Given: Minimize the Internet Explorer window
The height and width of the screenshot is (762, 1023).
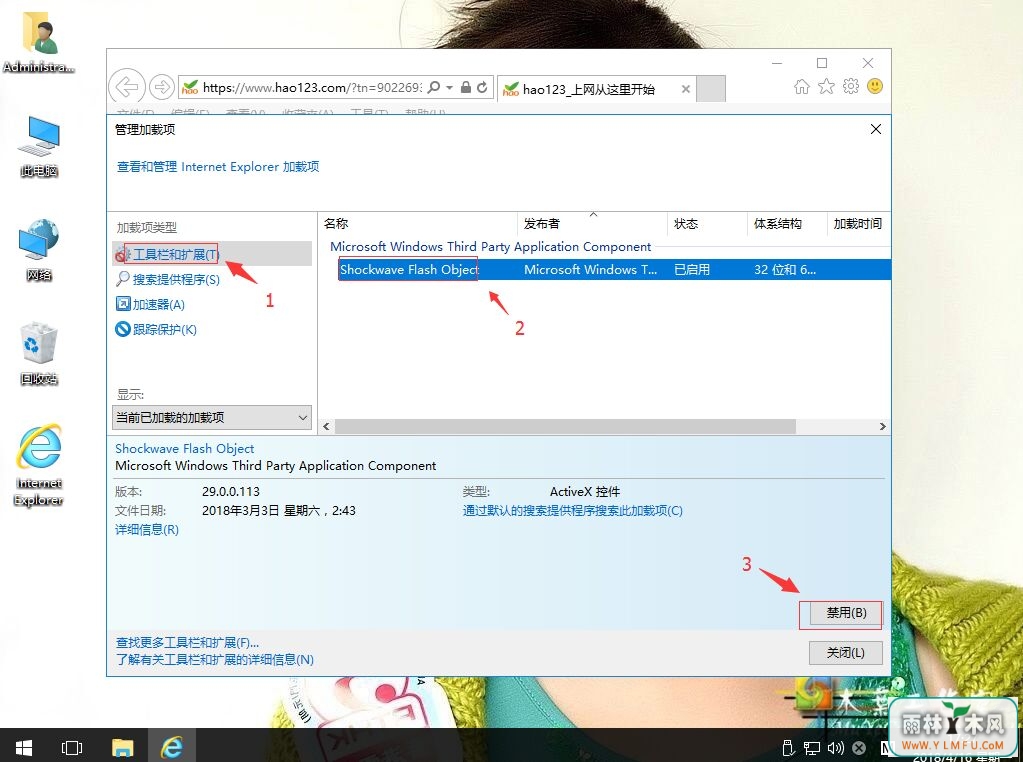Looking at the screenshot, I should [776, 63].
